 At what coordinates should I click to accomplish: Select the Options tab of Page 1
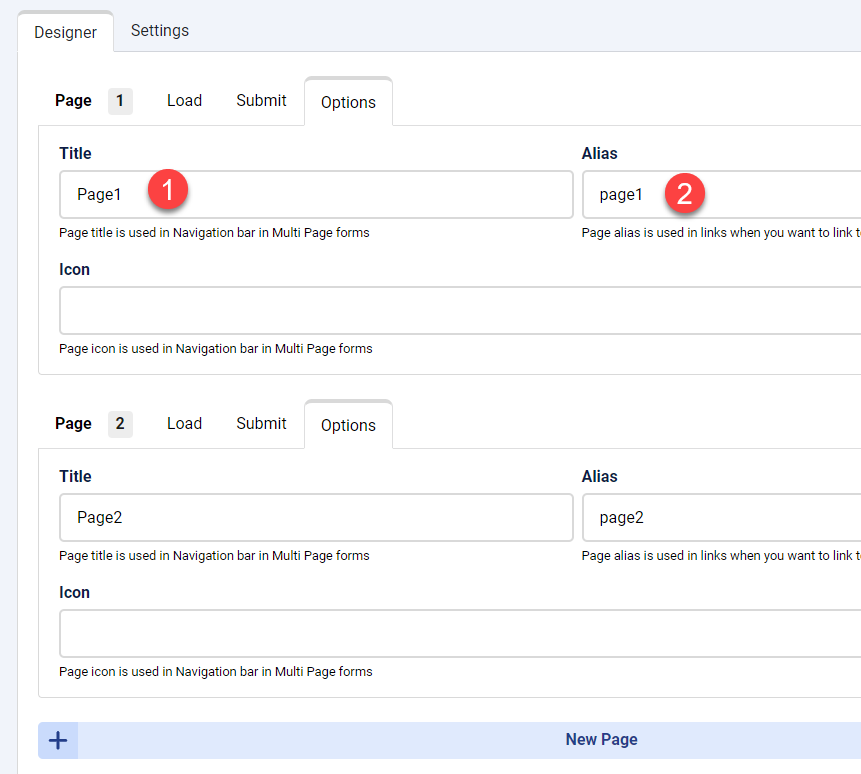348,102
